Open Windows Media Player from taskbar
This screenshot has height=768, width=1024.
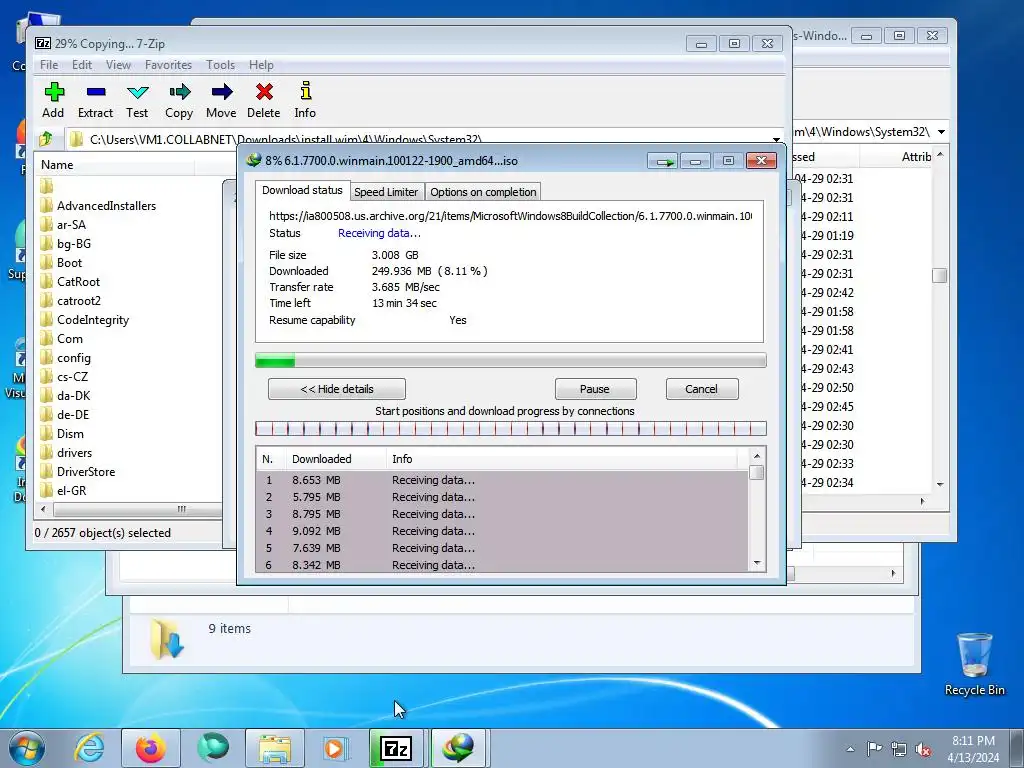336,748
